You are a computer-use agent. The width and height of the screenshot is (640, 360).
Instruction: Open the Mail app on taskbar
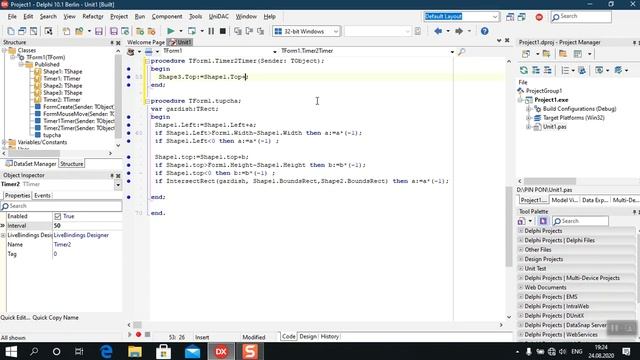[x=192, y=351]
